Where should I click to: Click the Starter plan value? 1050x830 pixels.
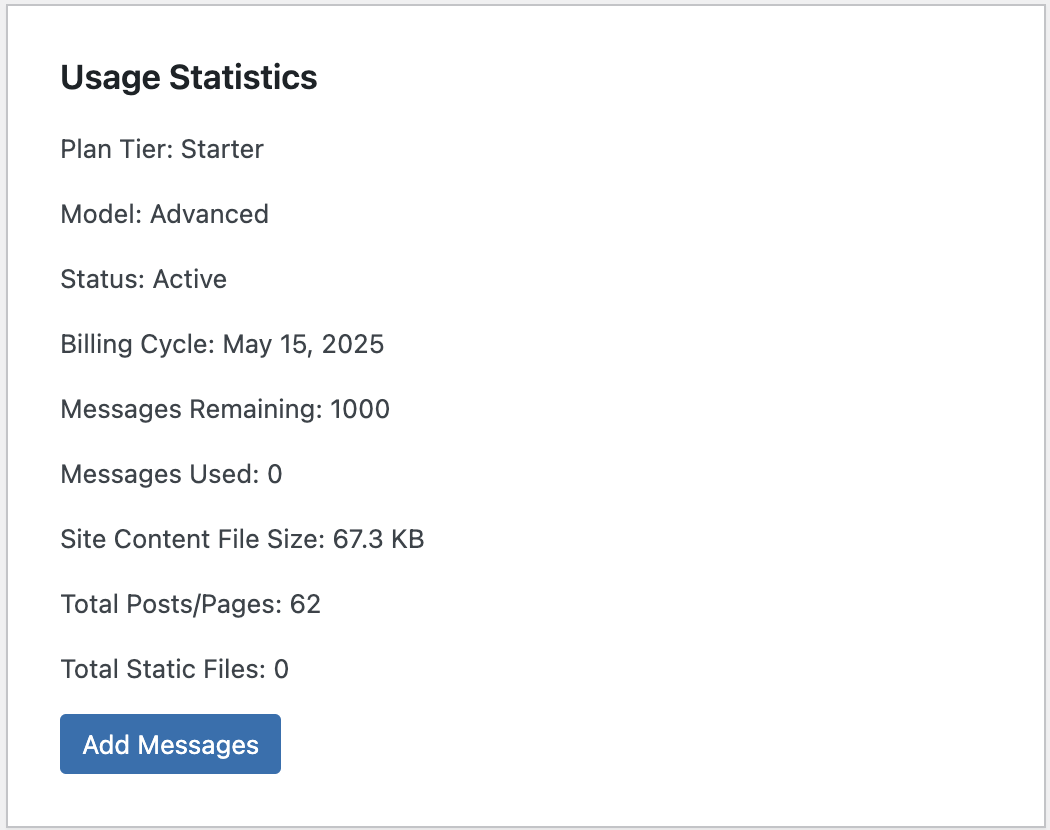(222, 150)
